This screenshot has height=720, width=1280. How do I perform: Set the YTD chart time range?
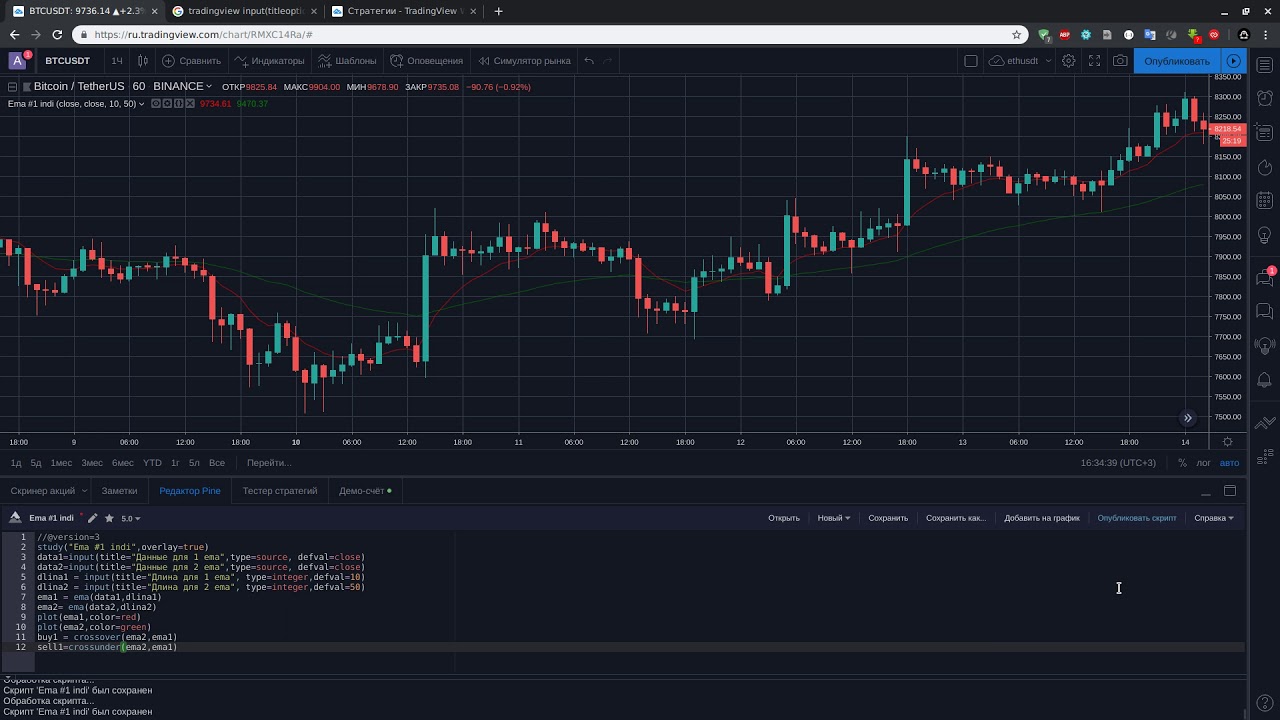click(x=152, y=463)
